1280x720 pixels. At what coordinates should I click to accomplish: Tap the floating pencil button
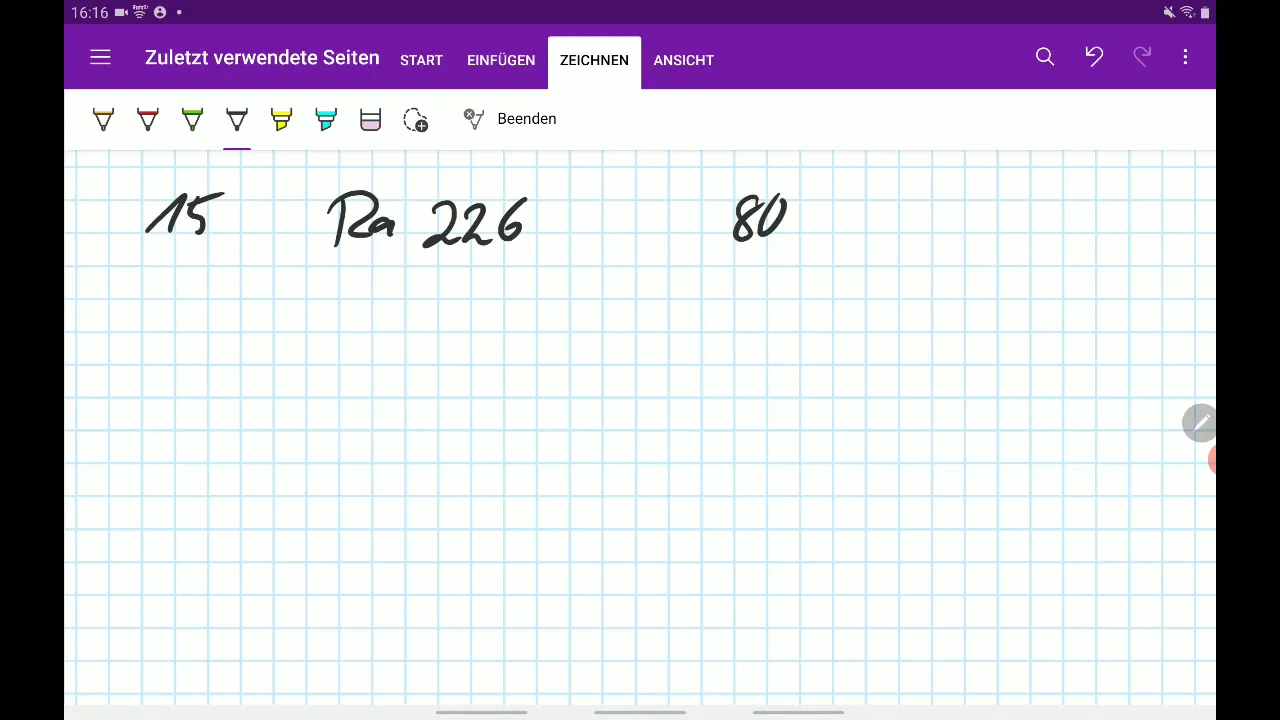pyautogui.click(x=1199, y=423)
